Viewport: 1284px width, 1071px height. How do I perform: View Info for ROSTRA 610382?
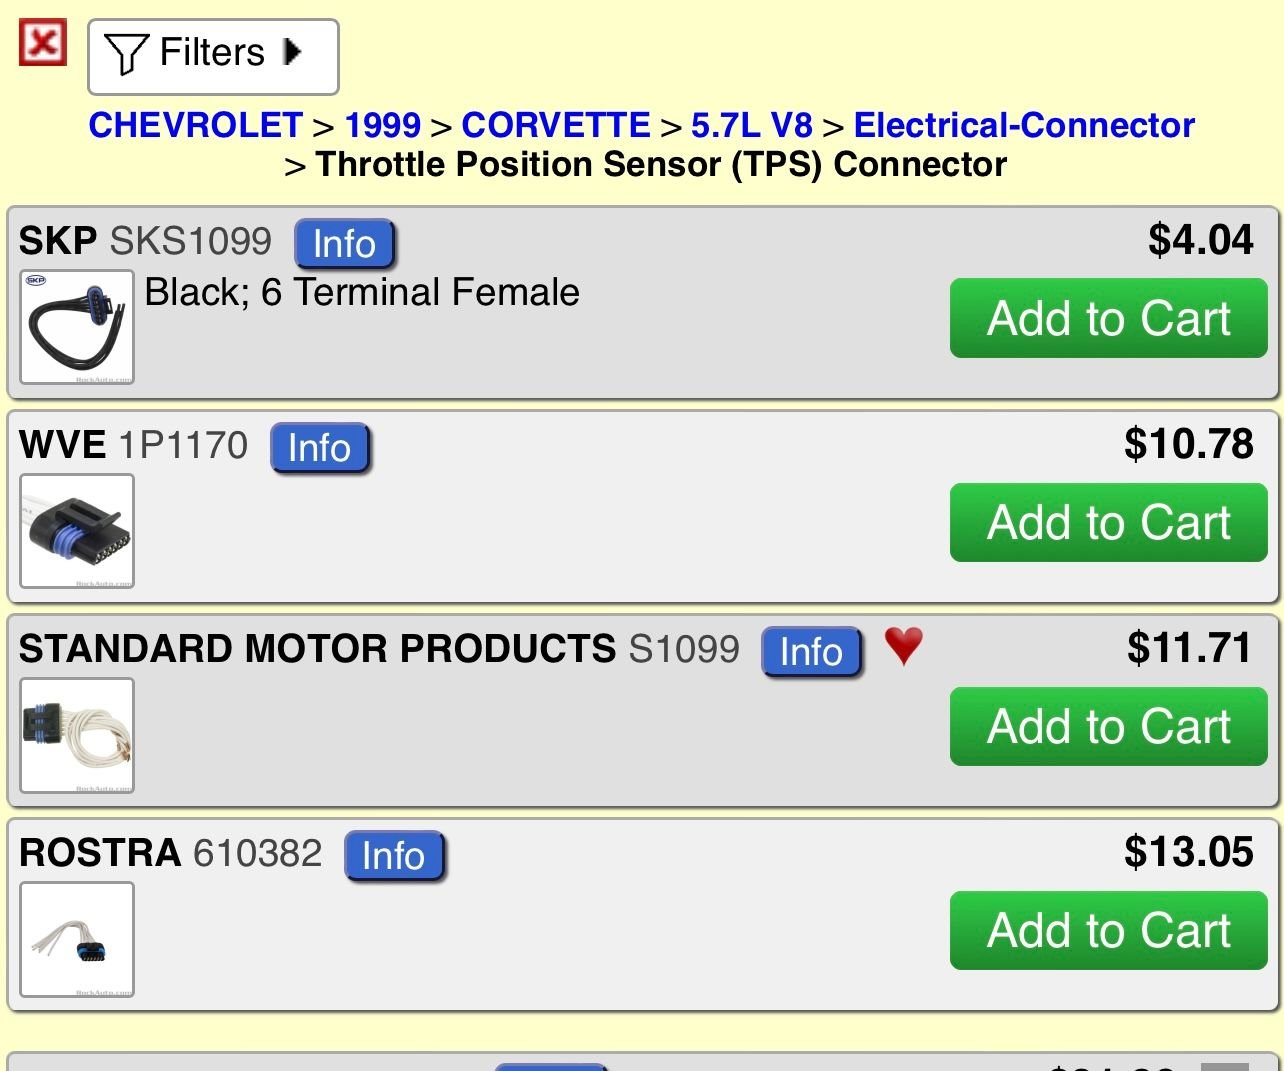(x=394, y=856)
